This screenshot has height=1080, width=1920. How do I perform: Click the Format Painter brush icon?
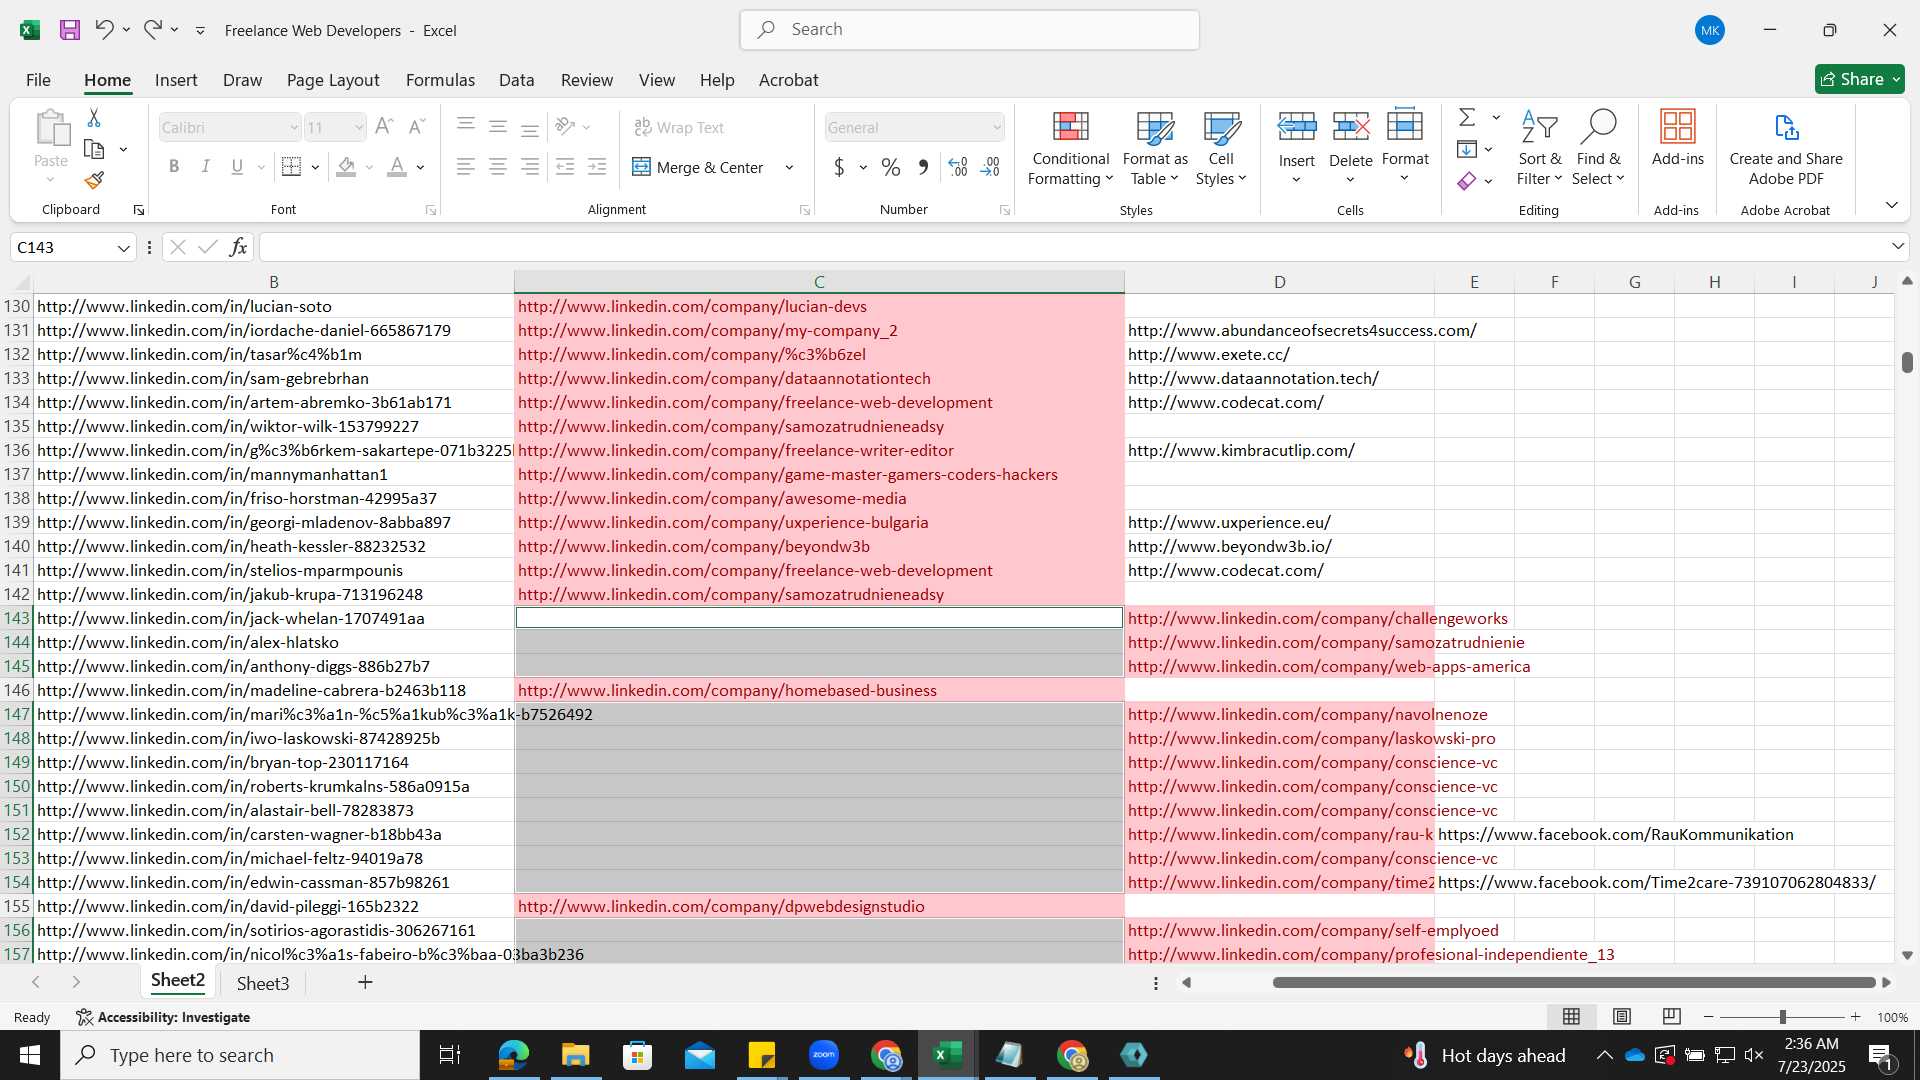pos(94,181)
